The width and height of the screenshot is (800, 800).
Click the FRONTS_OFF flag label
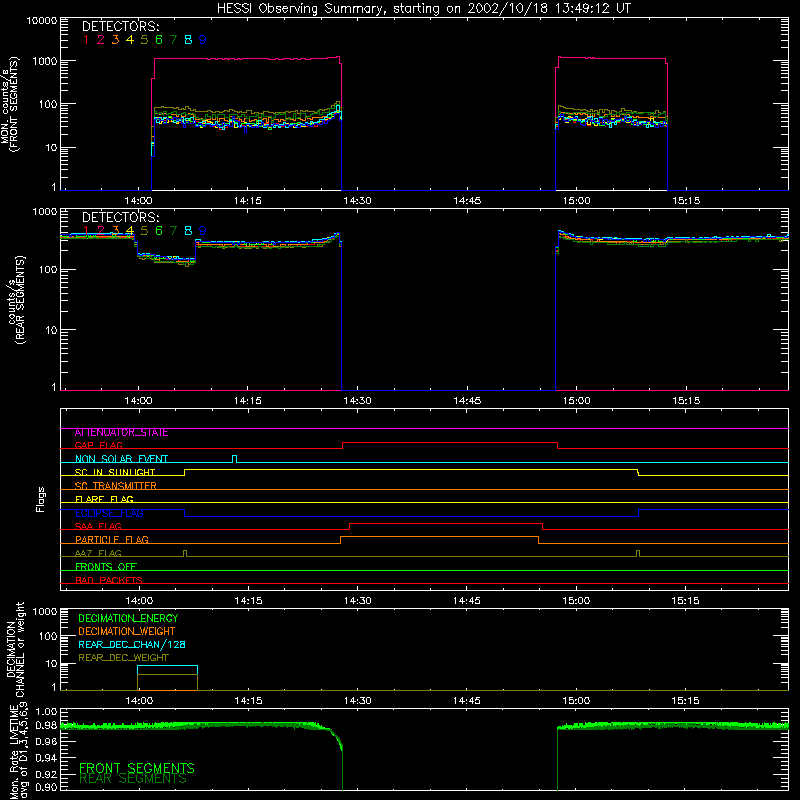point(106,567)
